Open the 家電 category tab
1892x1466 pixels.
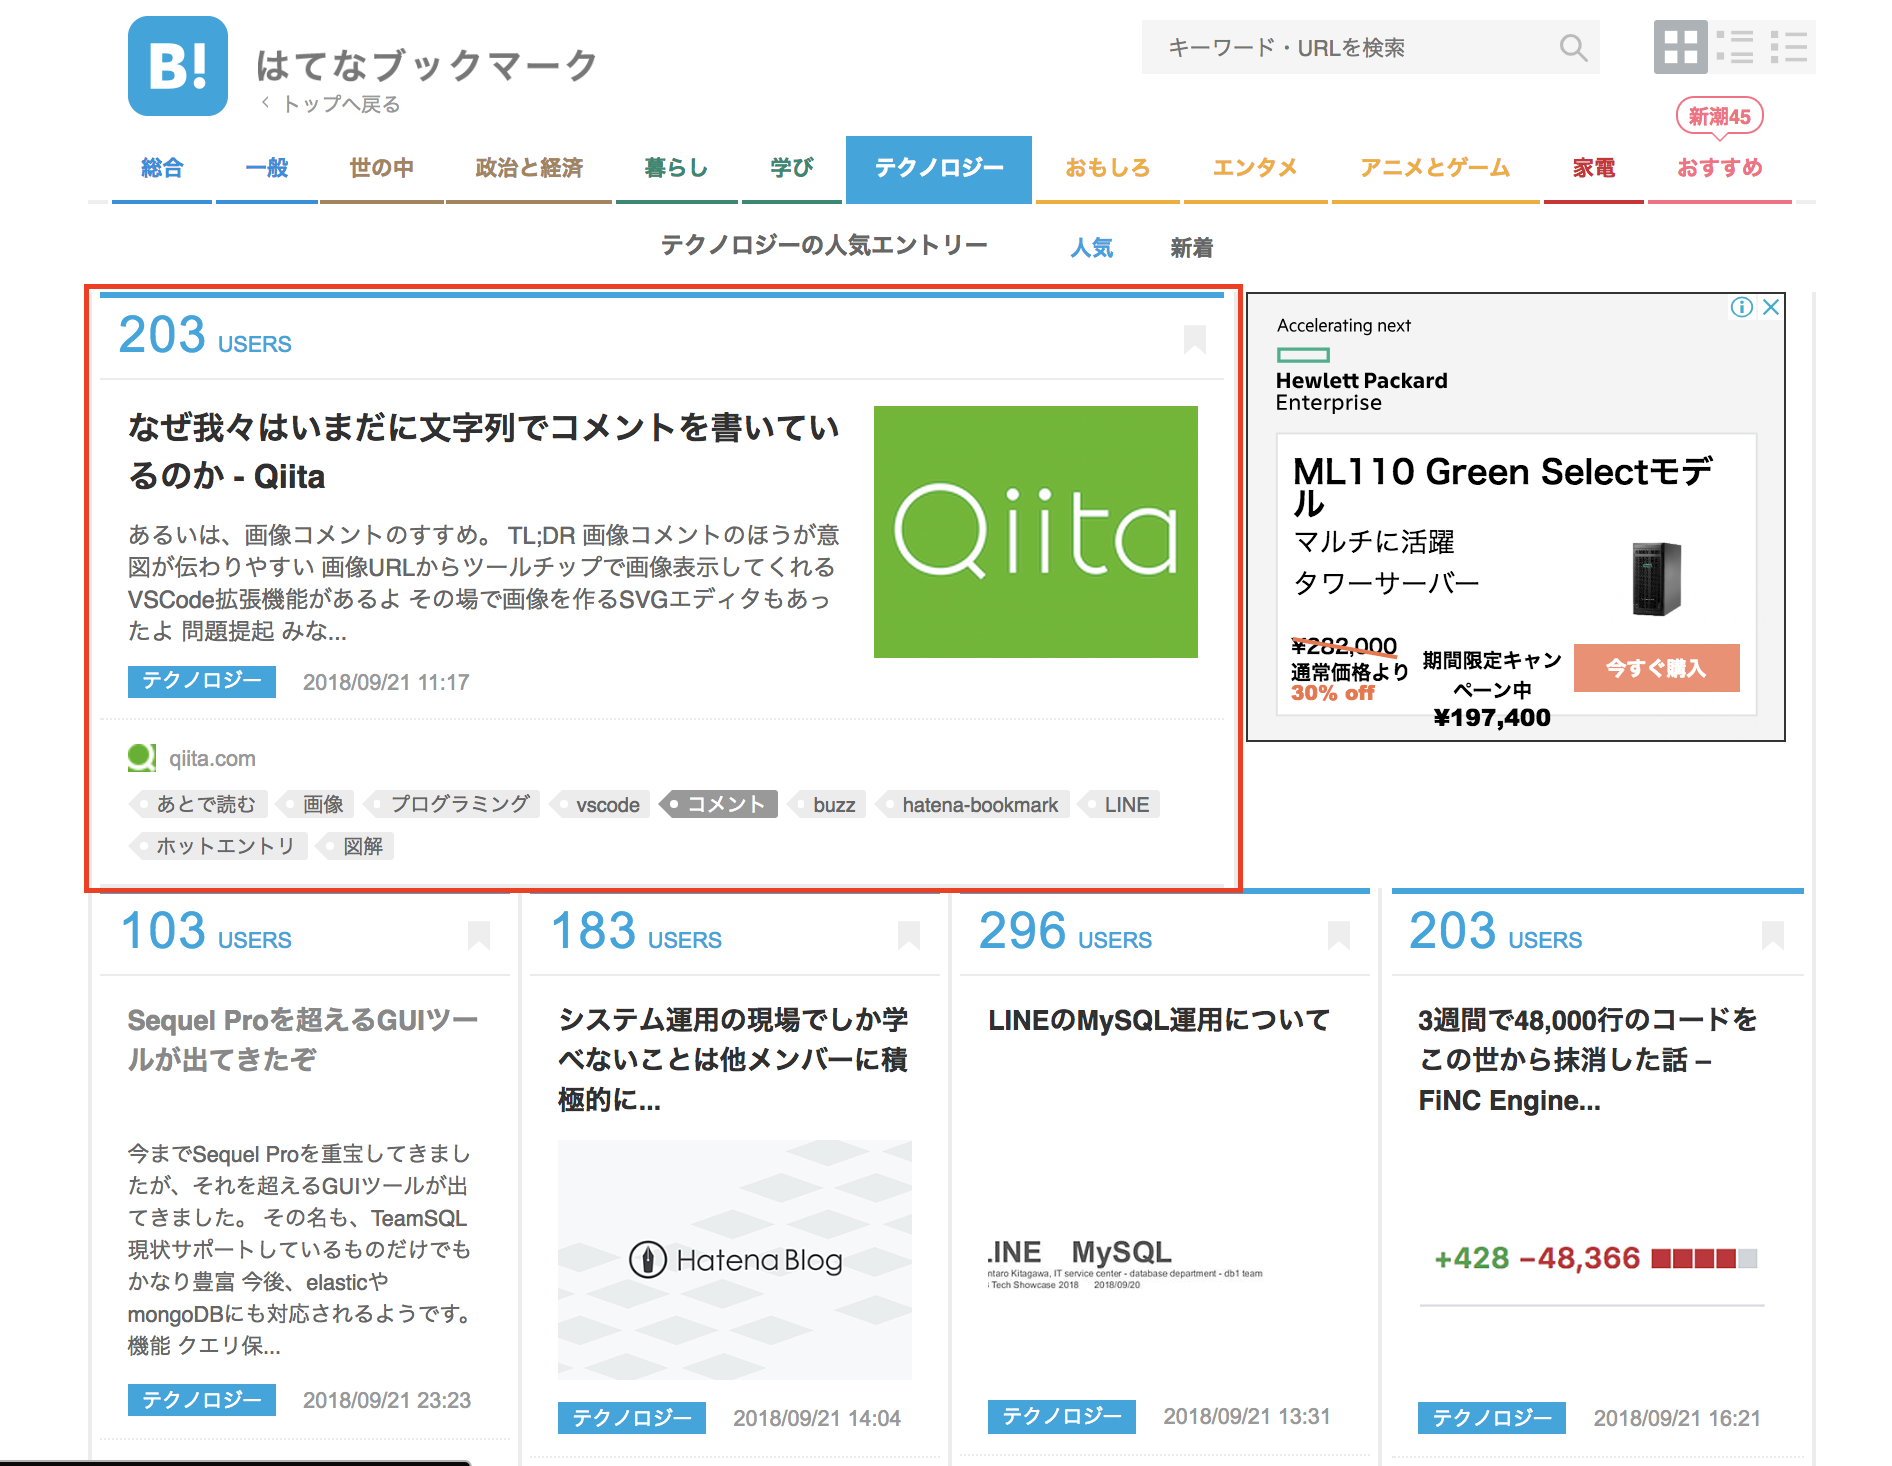tap(1592, 168)
